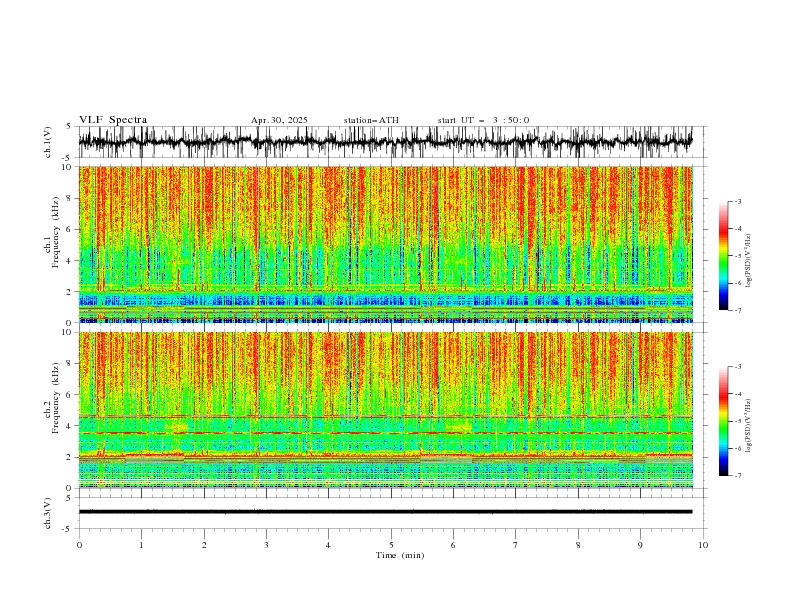Click the ch.2 color scale bar
Image resolution: width=792 pixels, height=612 pixels.
[x=723, y=421]
